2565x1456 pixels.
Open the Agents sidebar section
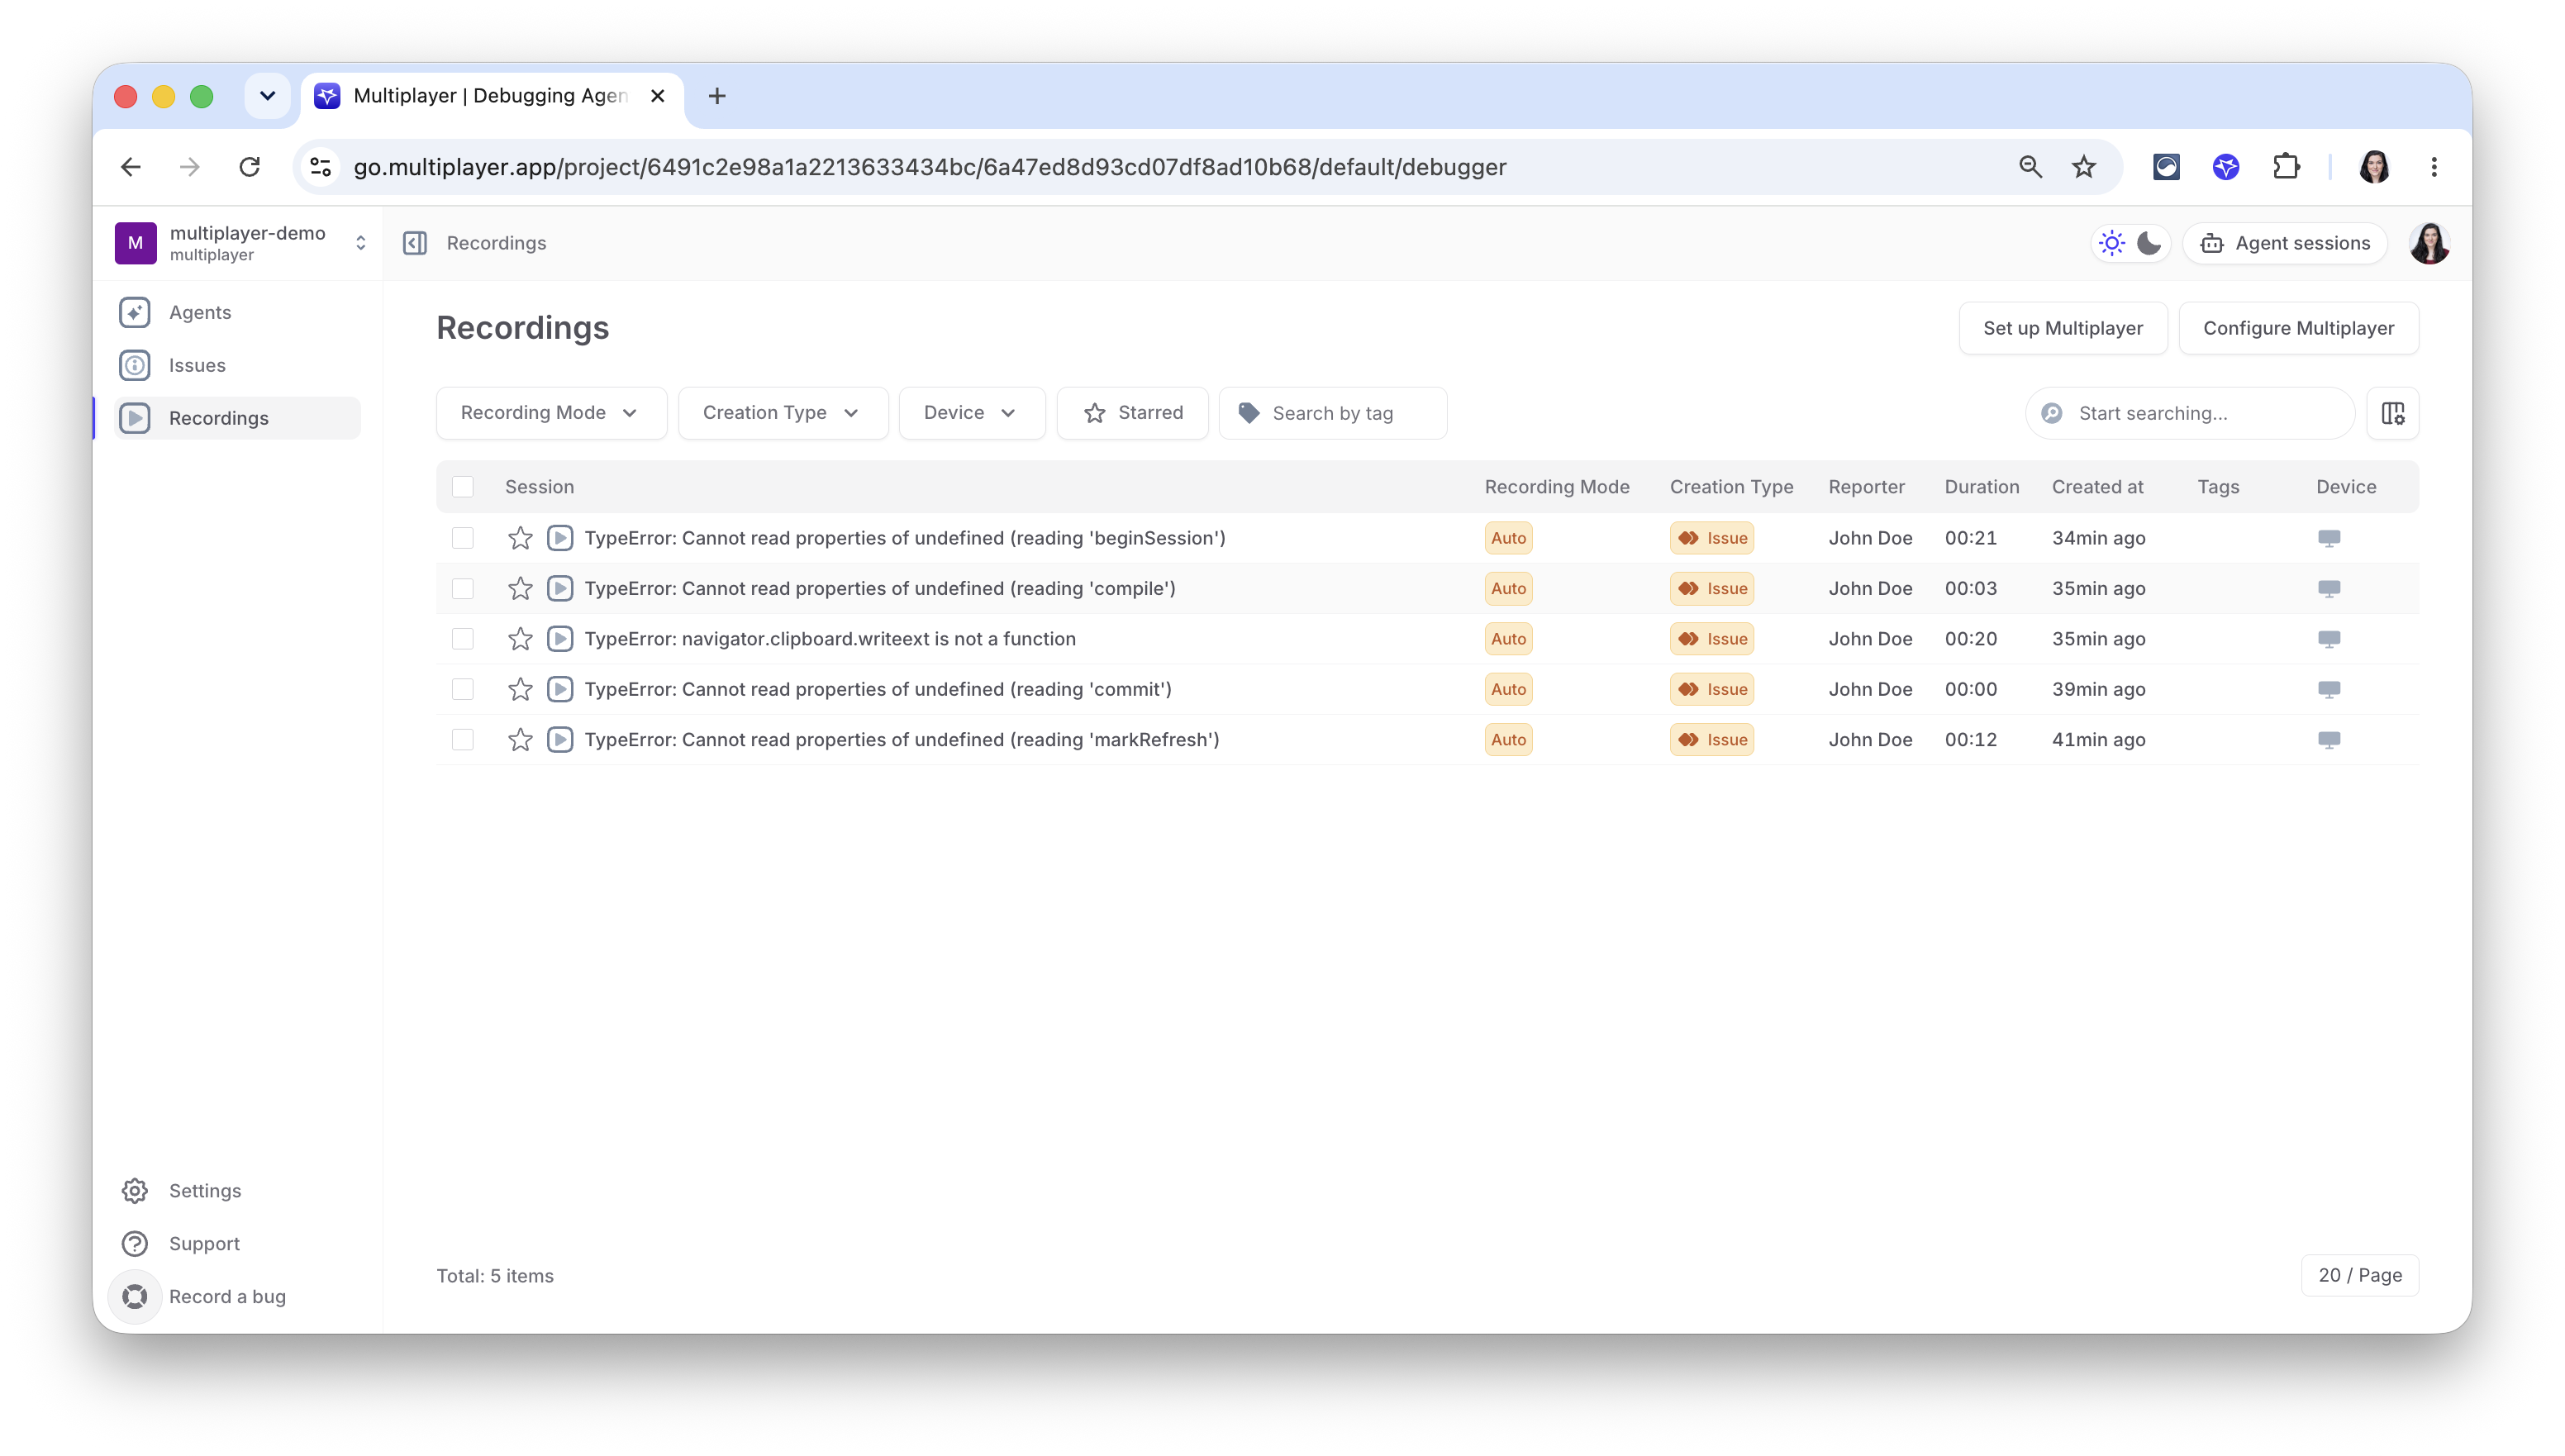coord(237,312)
